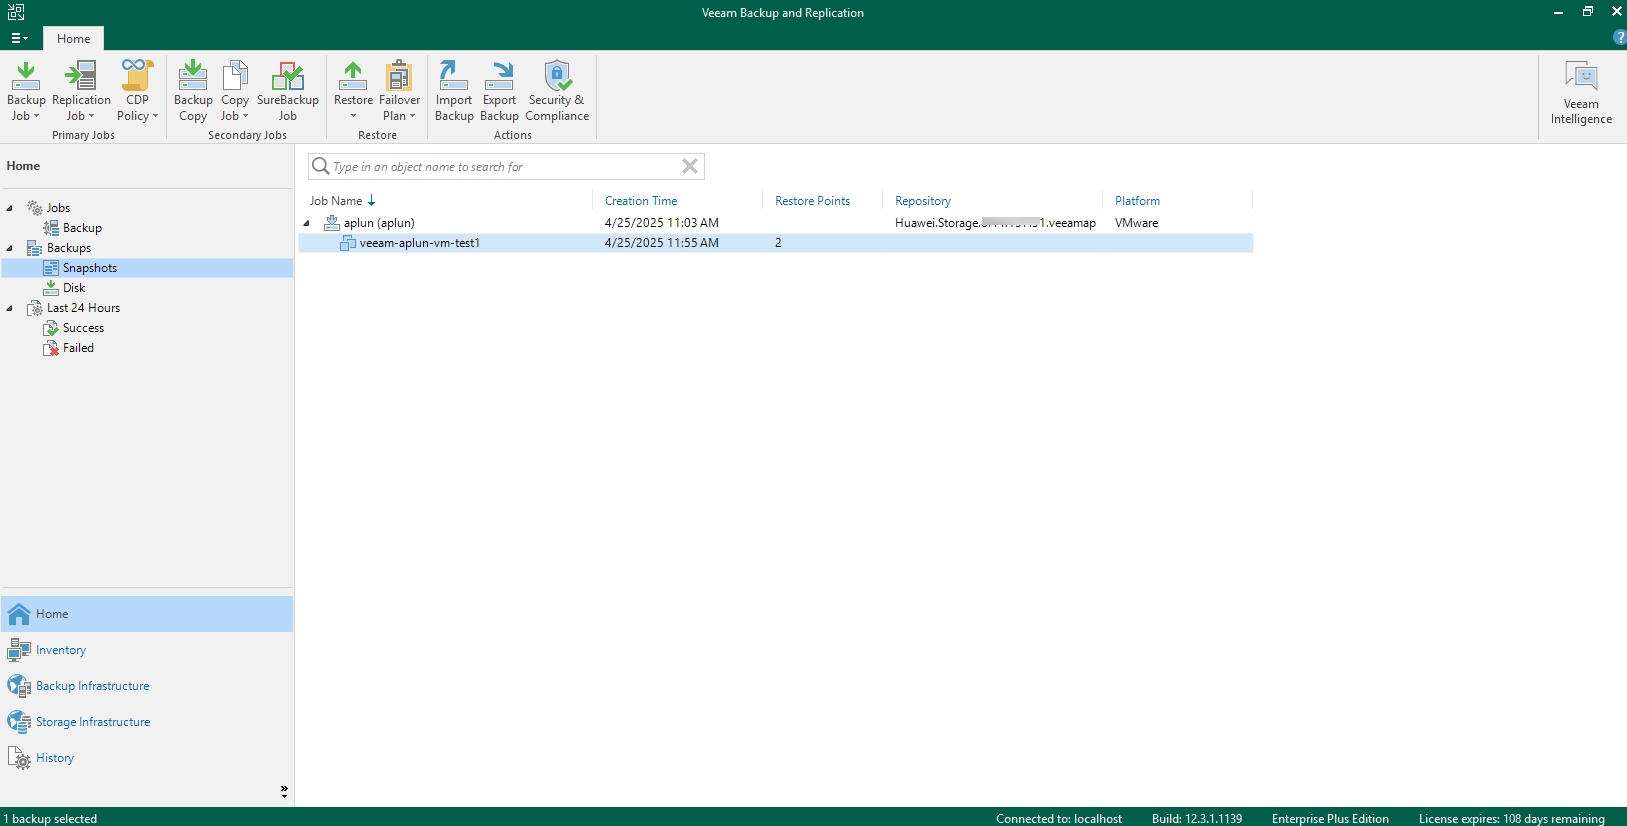Image resolution: width=1627 pixels, height=826 pixels.
Task: Select Disk under Backups
Action: click(x=73, y=288)
